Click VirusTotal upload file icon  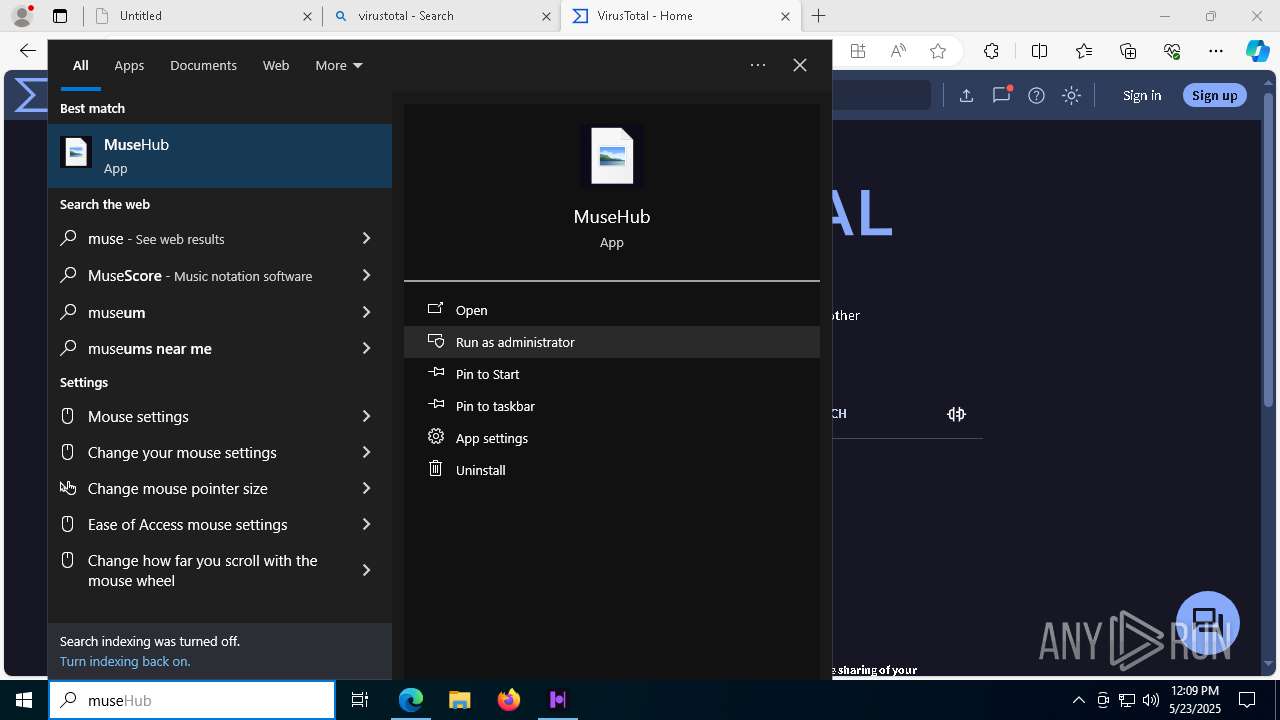tap(966, 95)
